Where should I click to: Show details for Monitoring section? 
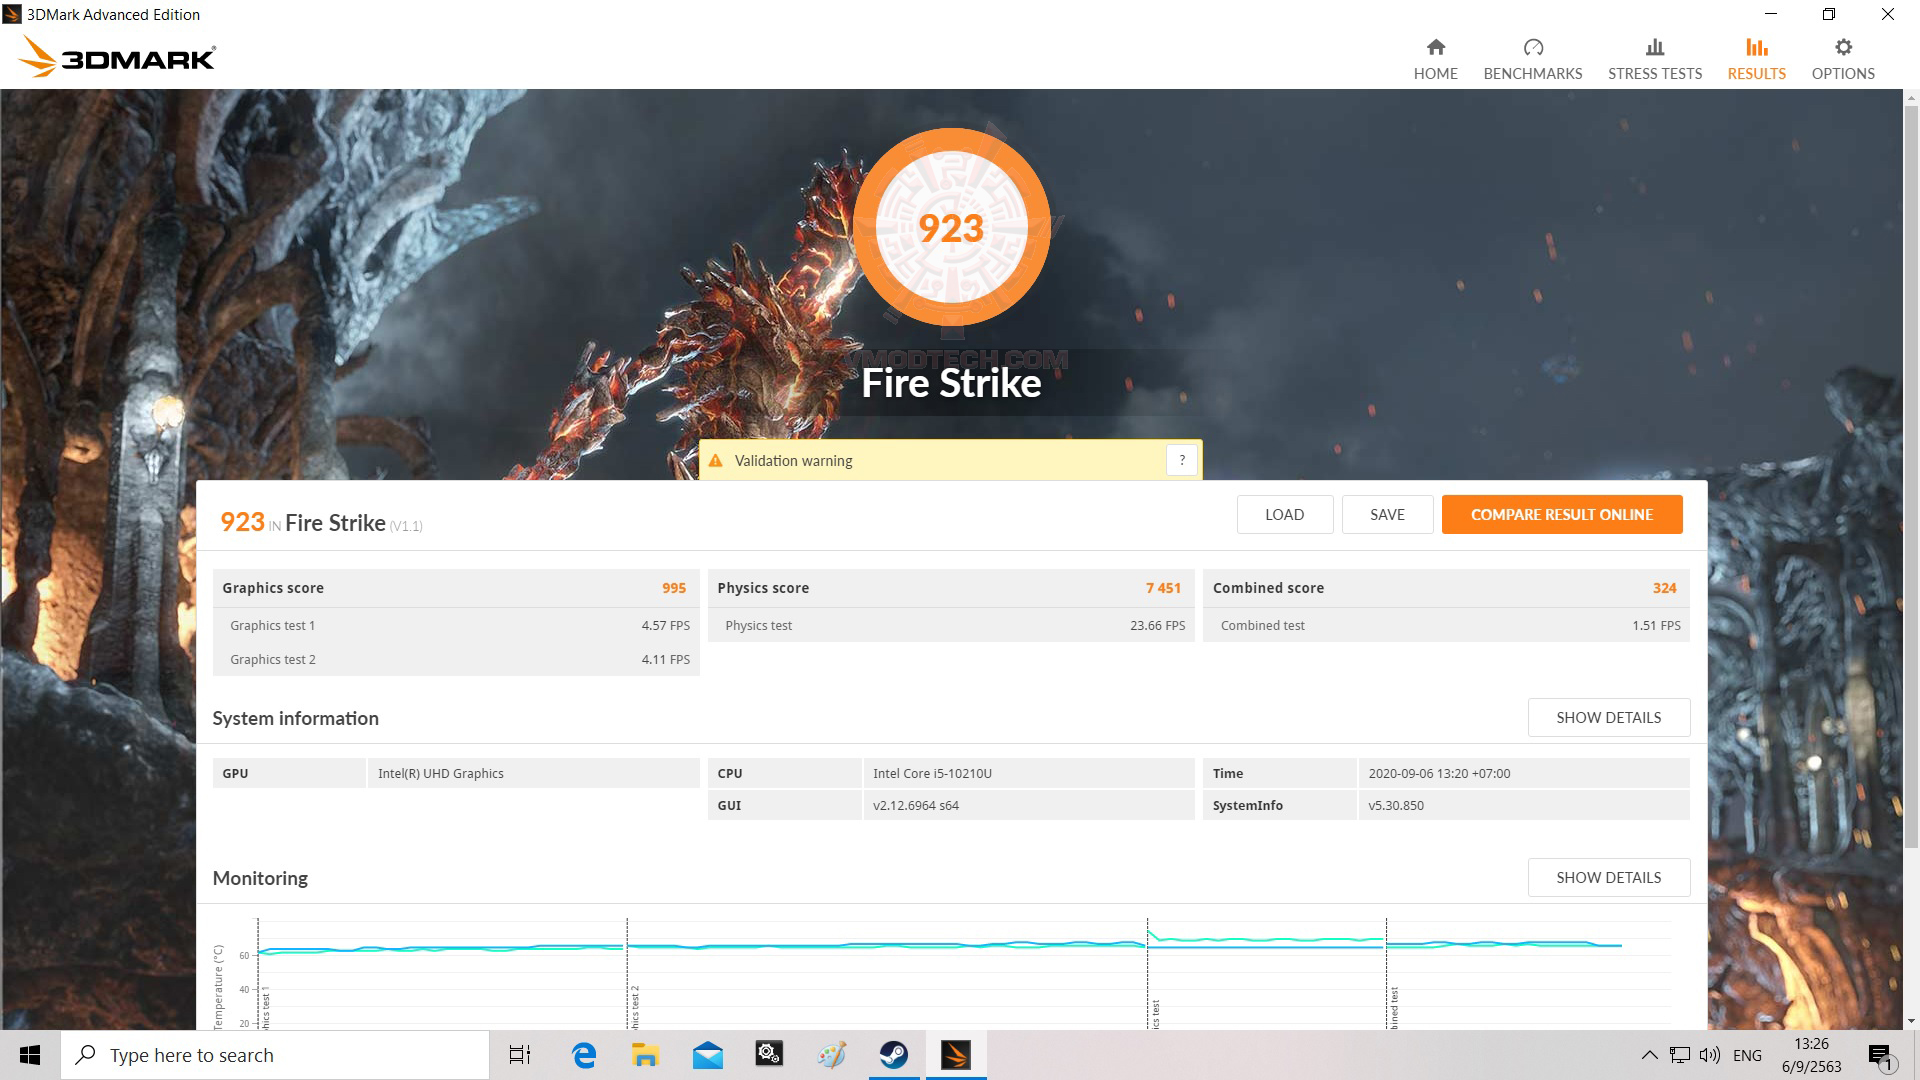click(1608, 877)
